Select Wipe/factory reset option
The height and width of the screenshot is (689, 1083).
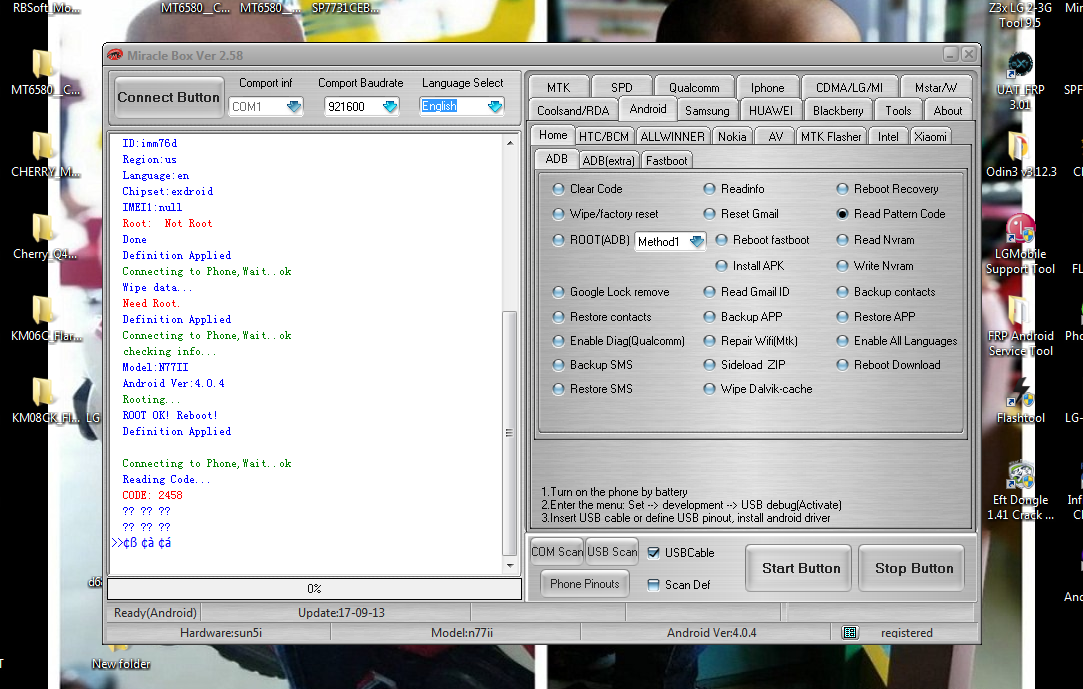pyautogui.click(x=558, y=214)
